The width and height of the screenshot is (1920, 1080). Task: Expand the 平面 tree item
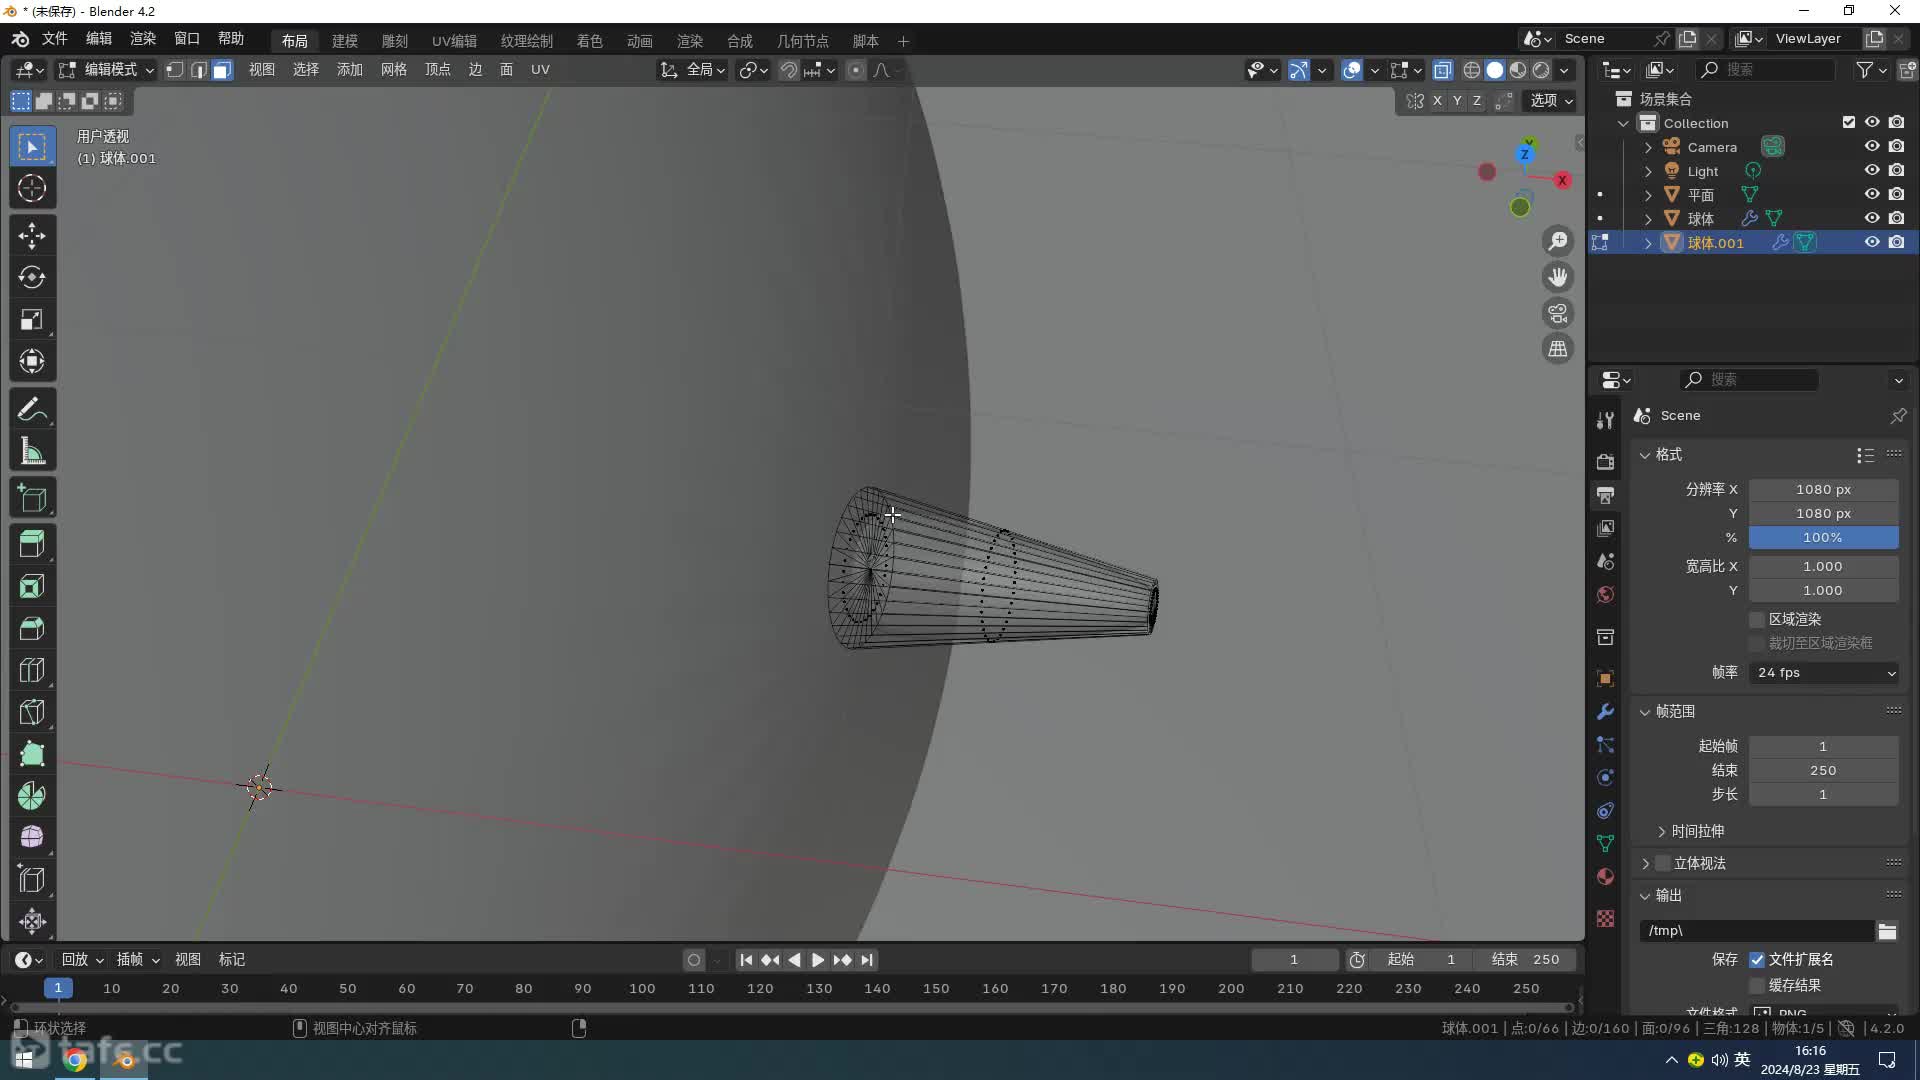pyautogui.click(x=1648, y=195)
